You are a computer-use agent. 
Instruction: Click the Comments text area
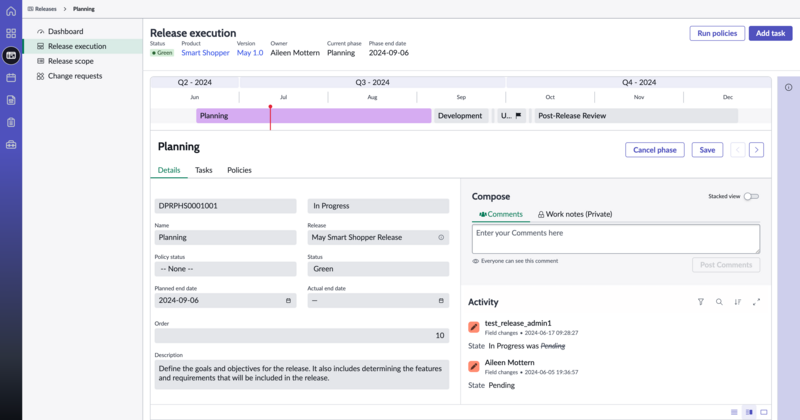pyautogui.click(x=616, y=239)
